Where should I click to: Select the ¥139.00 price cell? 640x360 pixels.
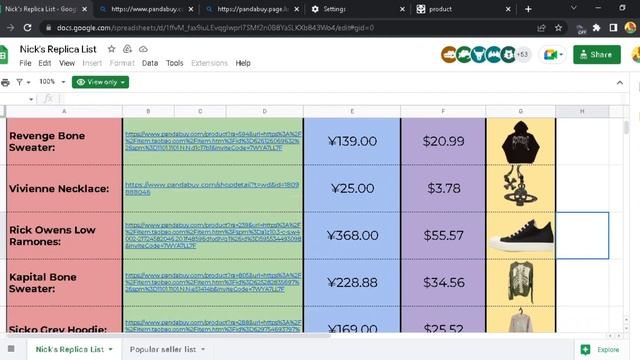(x=352, y=141)
